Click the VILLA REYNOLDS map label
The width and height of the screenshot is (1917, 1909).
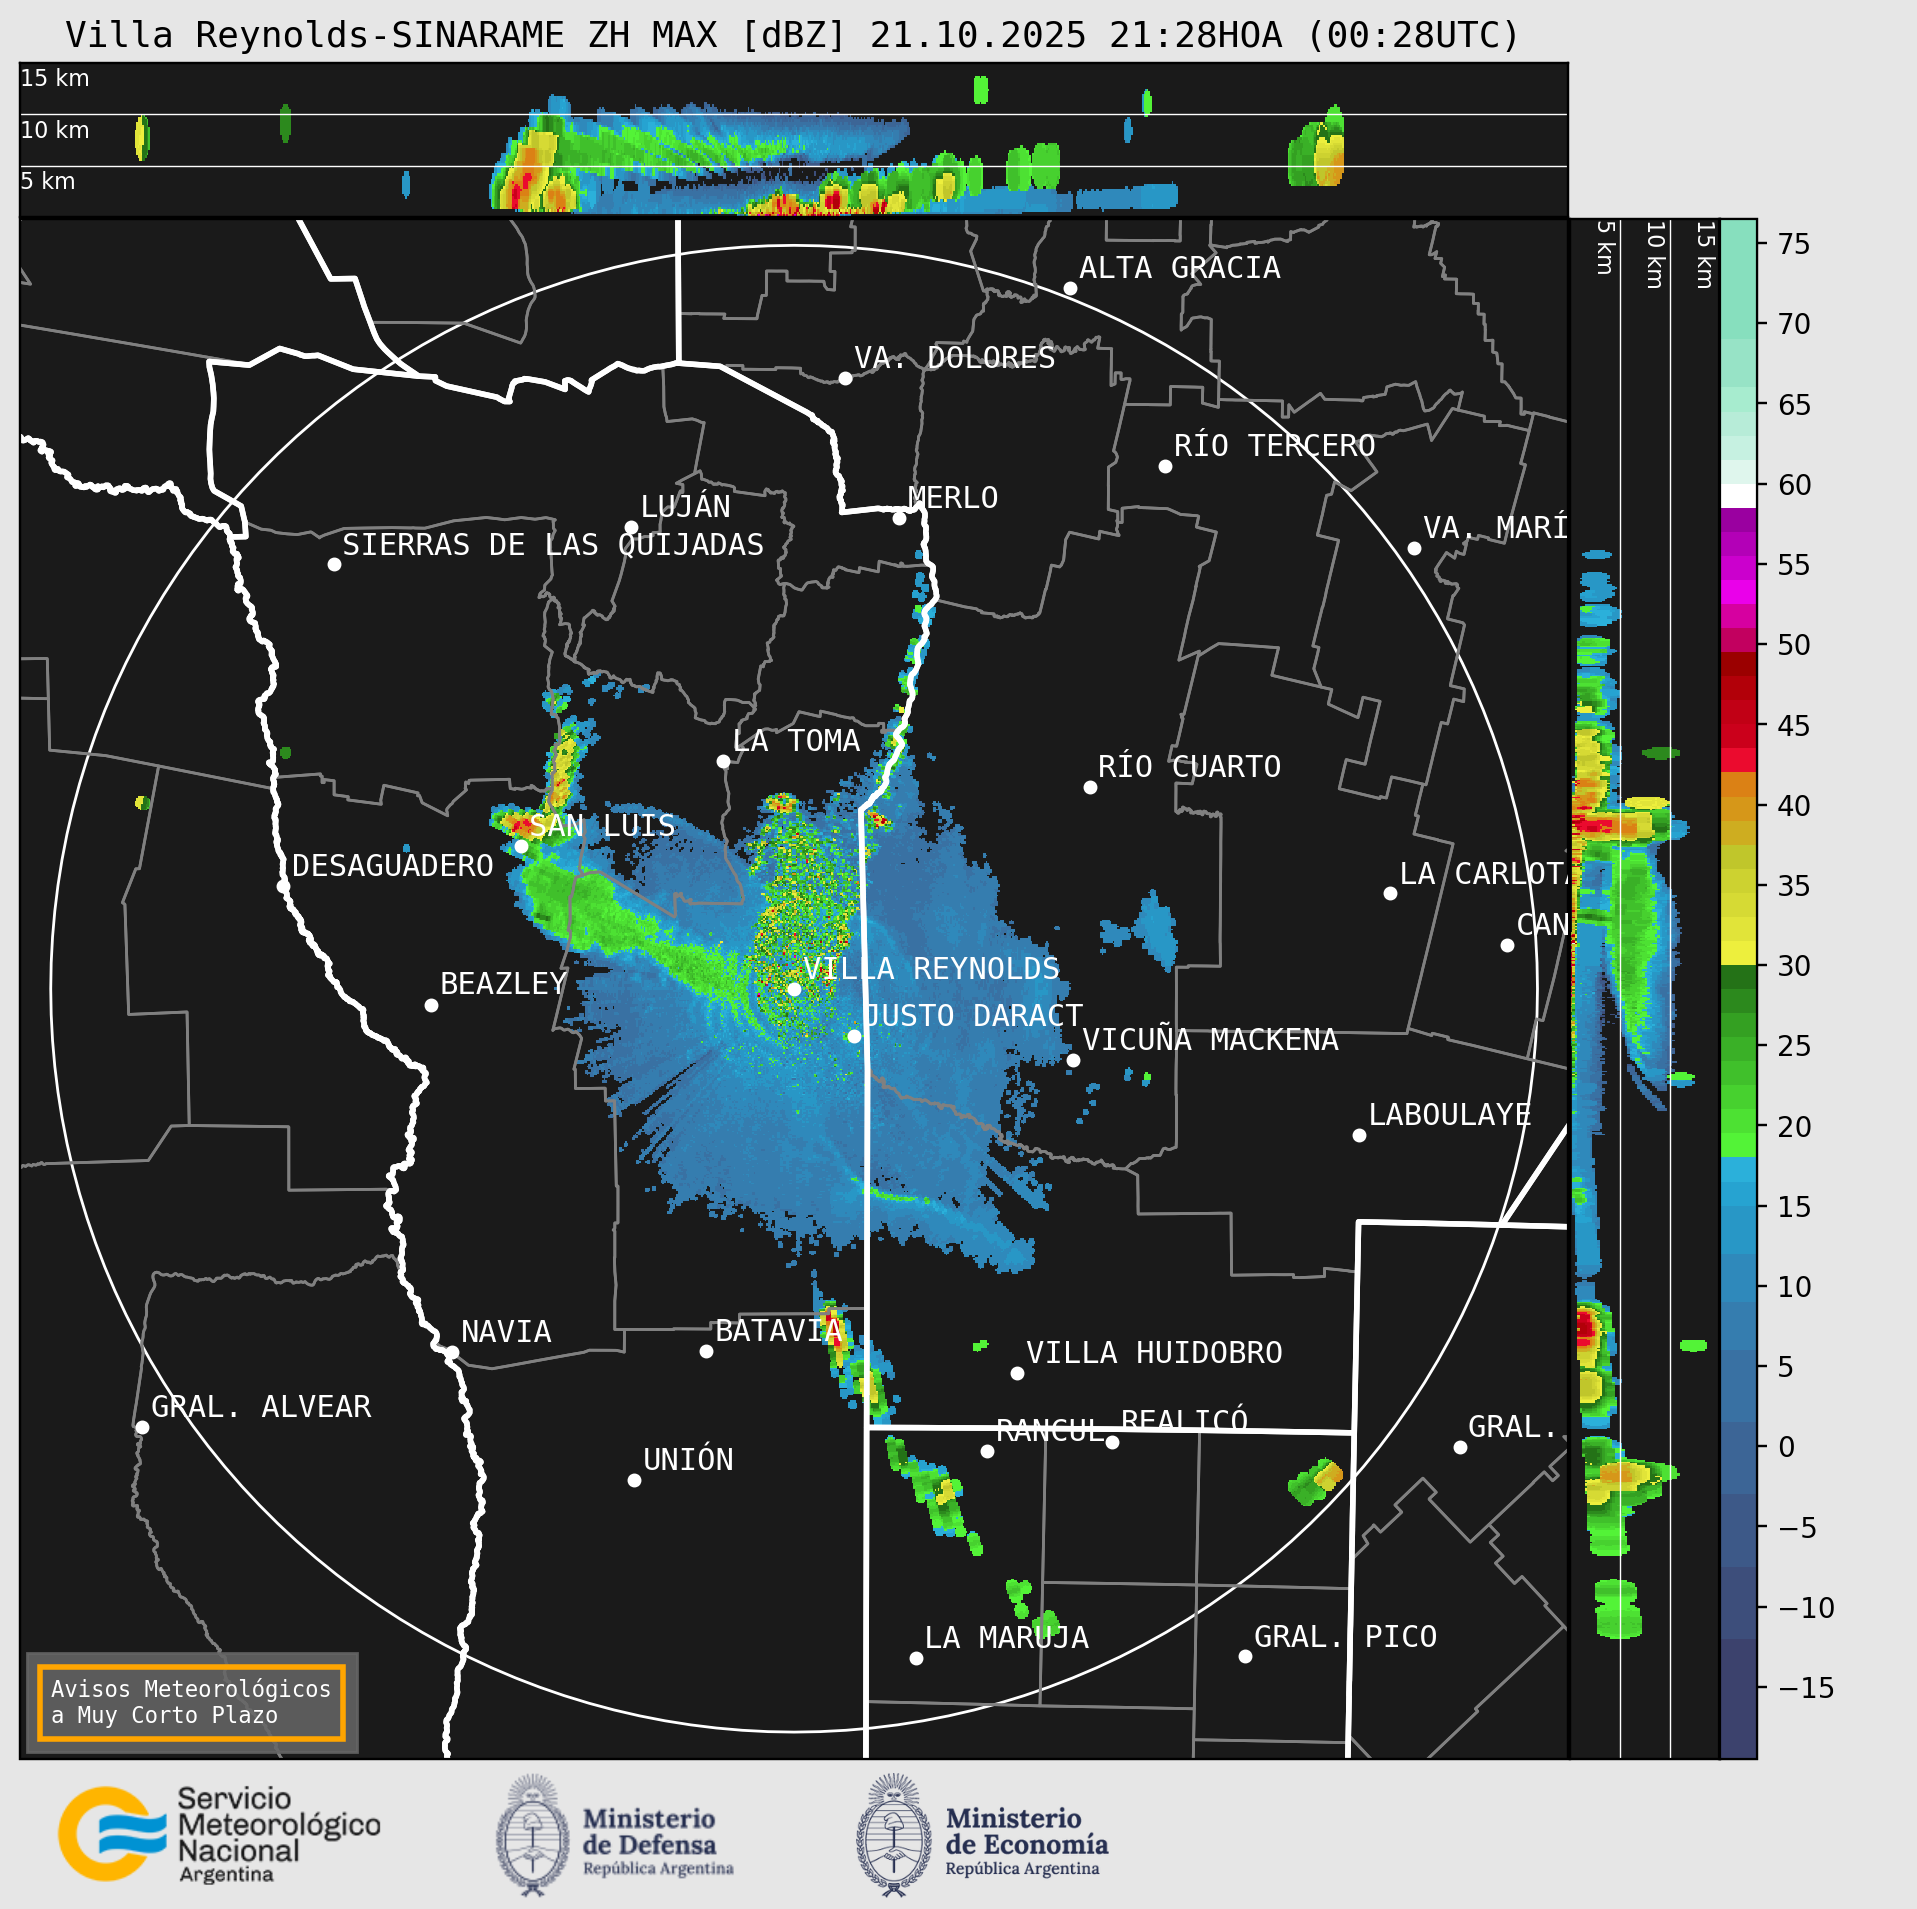click(931, 968)
